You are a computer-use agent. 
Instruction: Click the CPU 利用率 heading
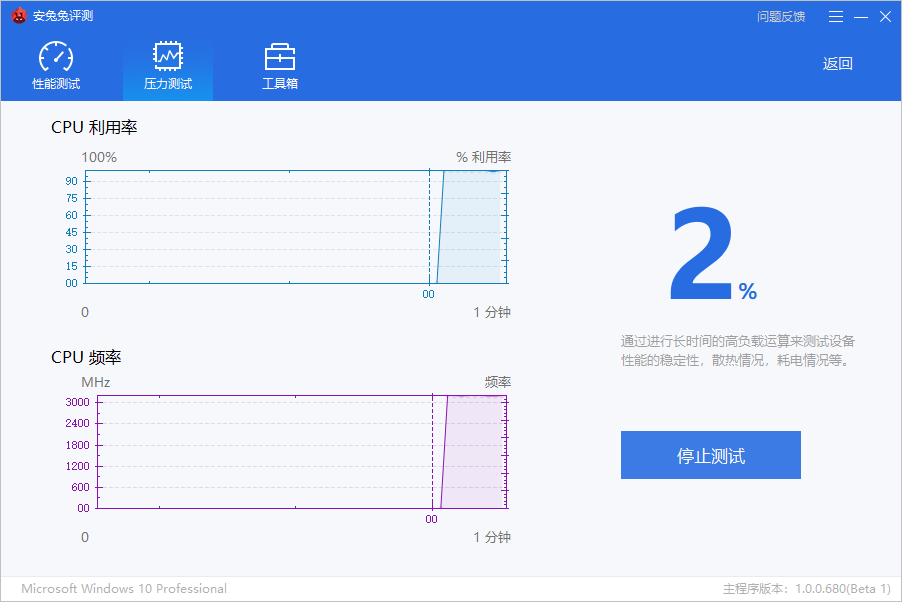coord(94,127)
